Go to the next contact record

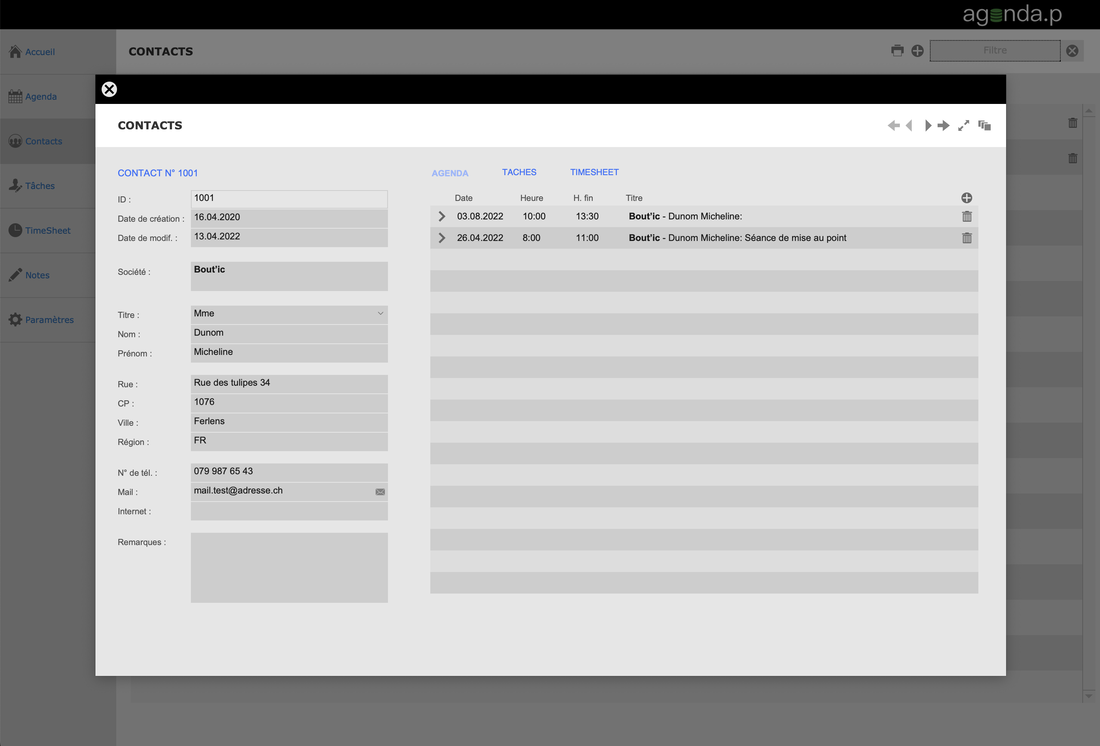[x=927, y=126]
